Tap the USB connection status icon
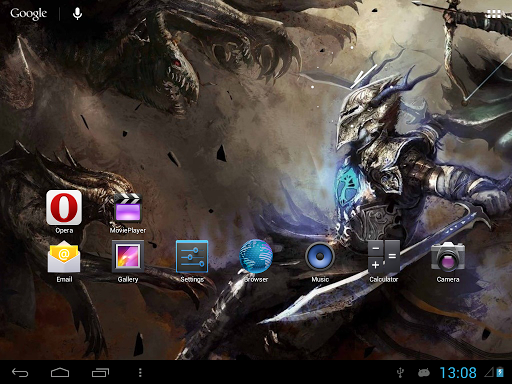 pos(401,373)
